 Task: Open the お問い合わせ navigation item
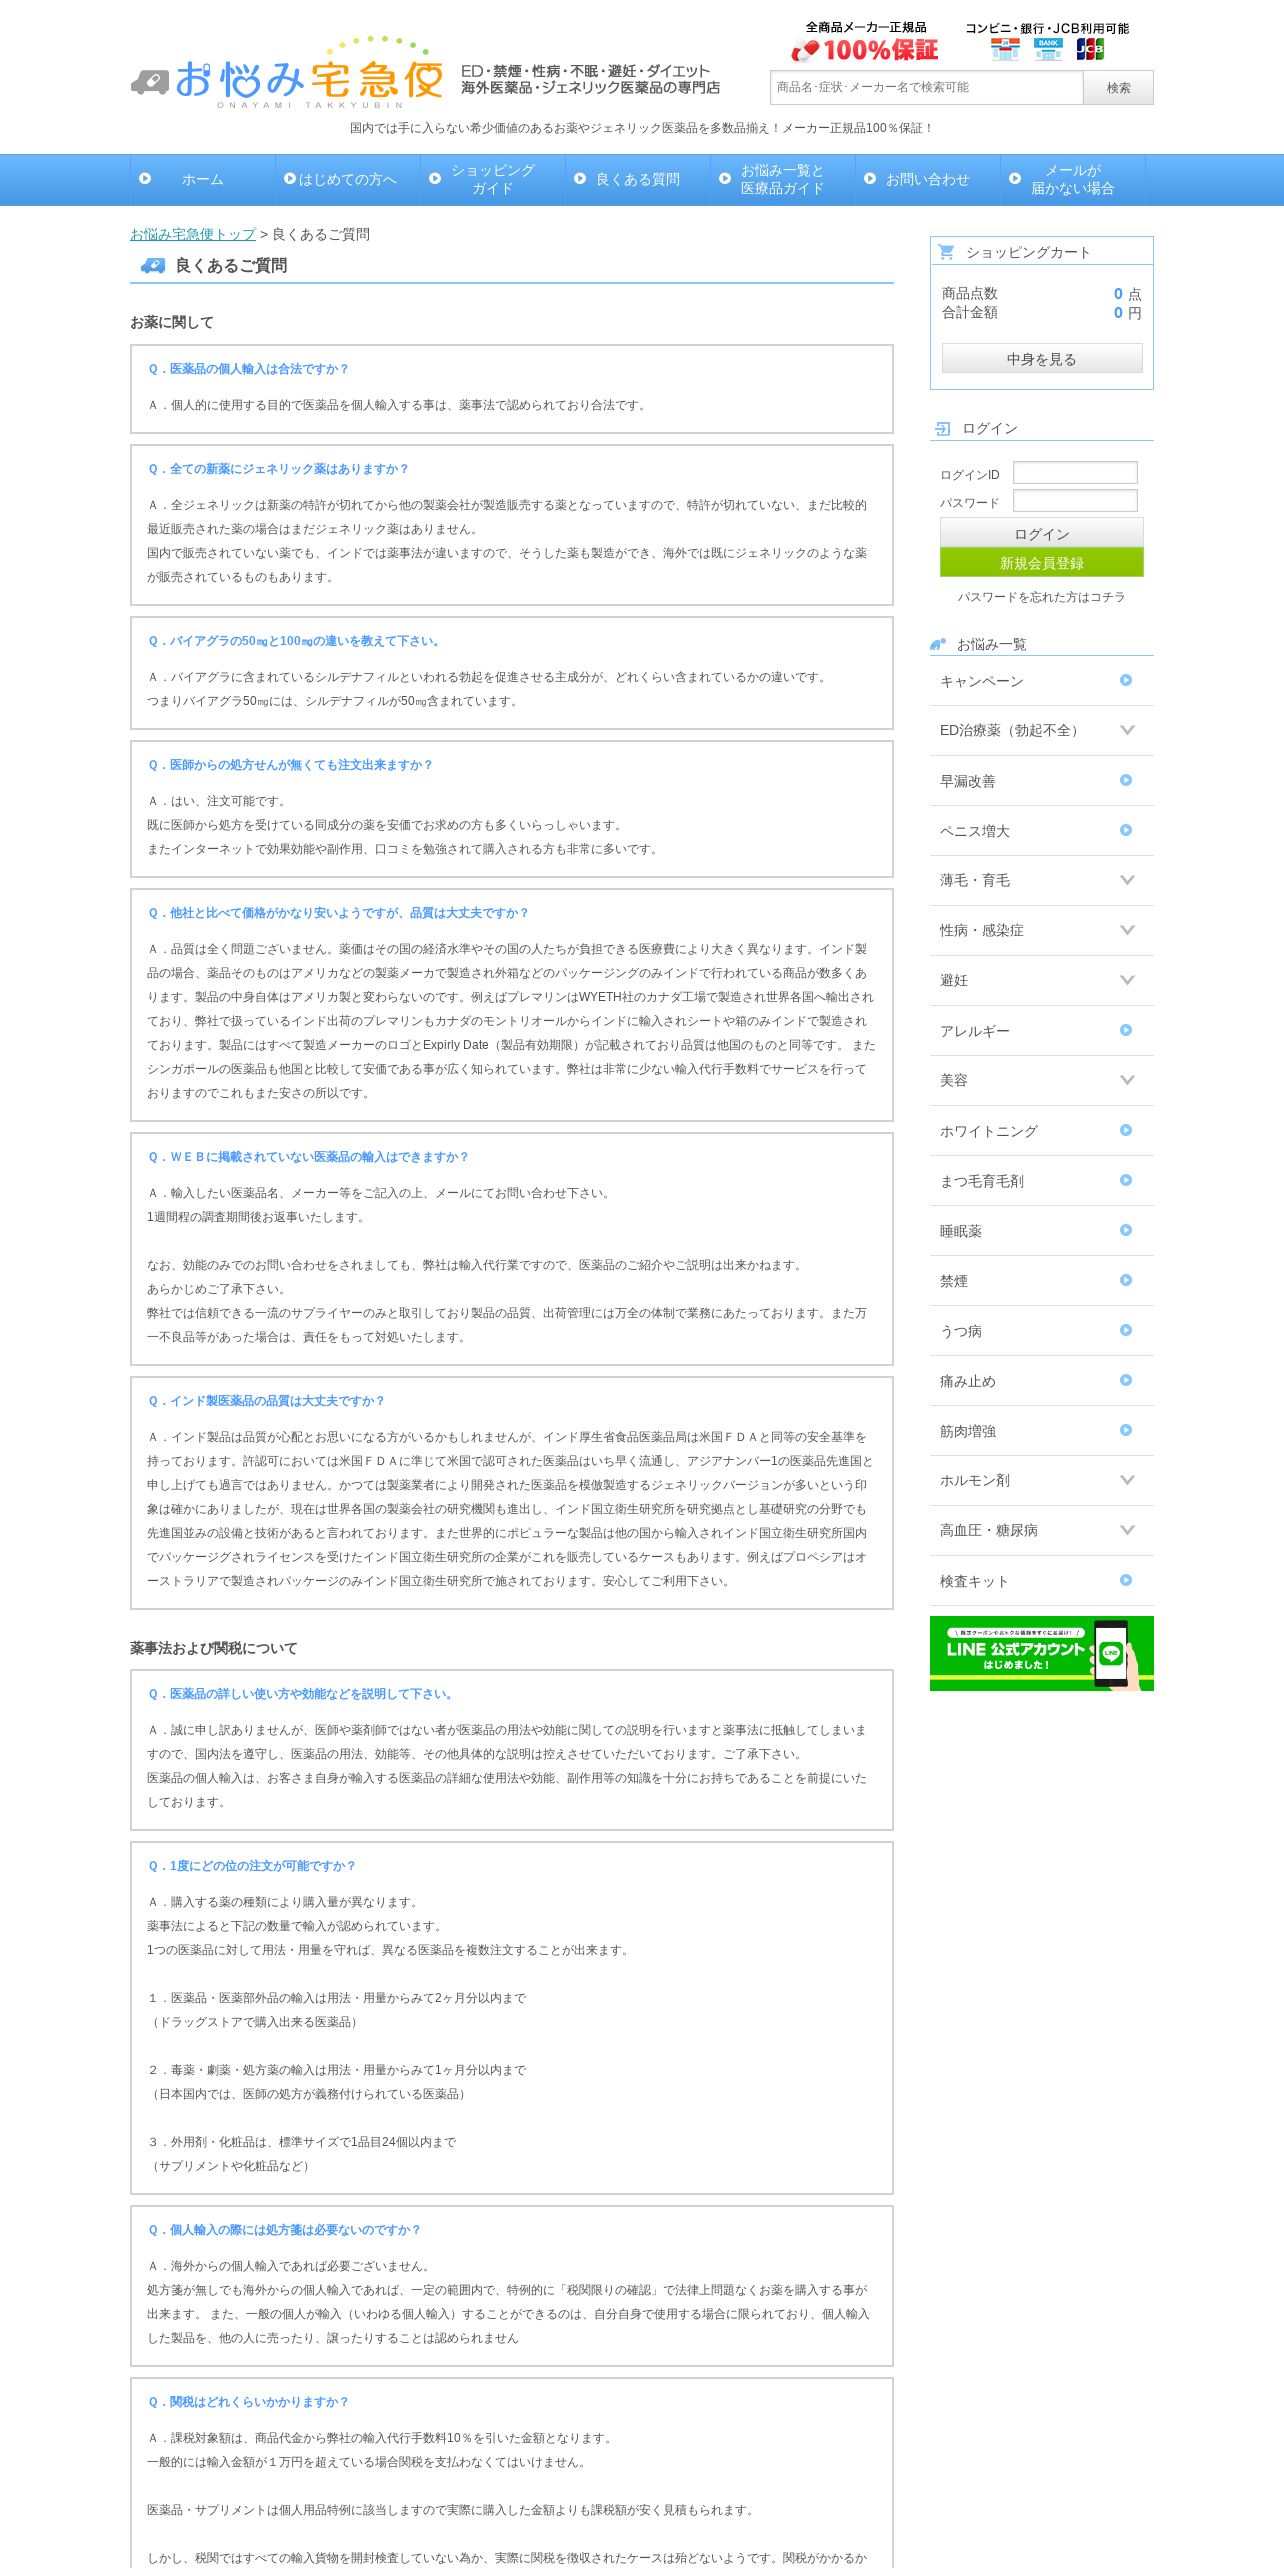pyautogui.click(x=928, y=180)
